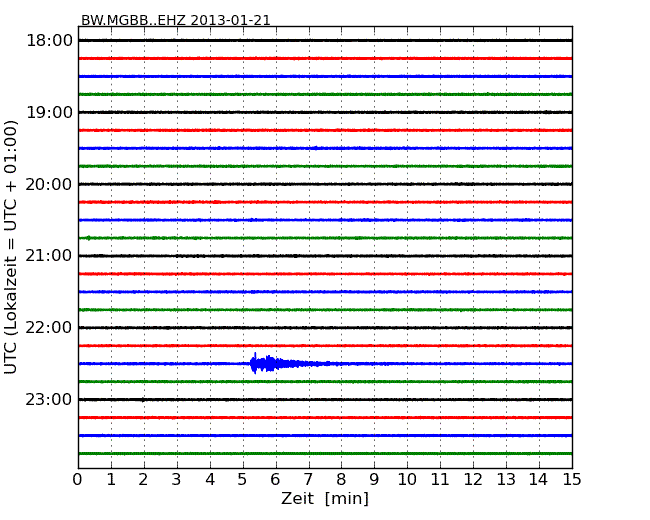Click the 21:00 time label
The width and height of the screenshot is (650, 520).
49,256
